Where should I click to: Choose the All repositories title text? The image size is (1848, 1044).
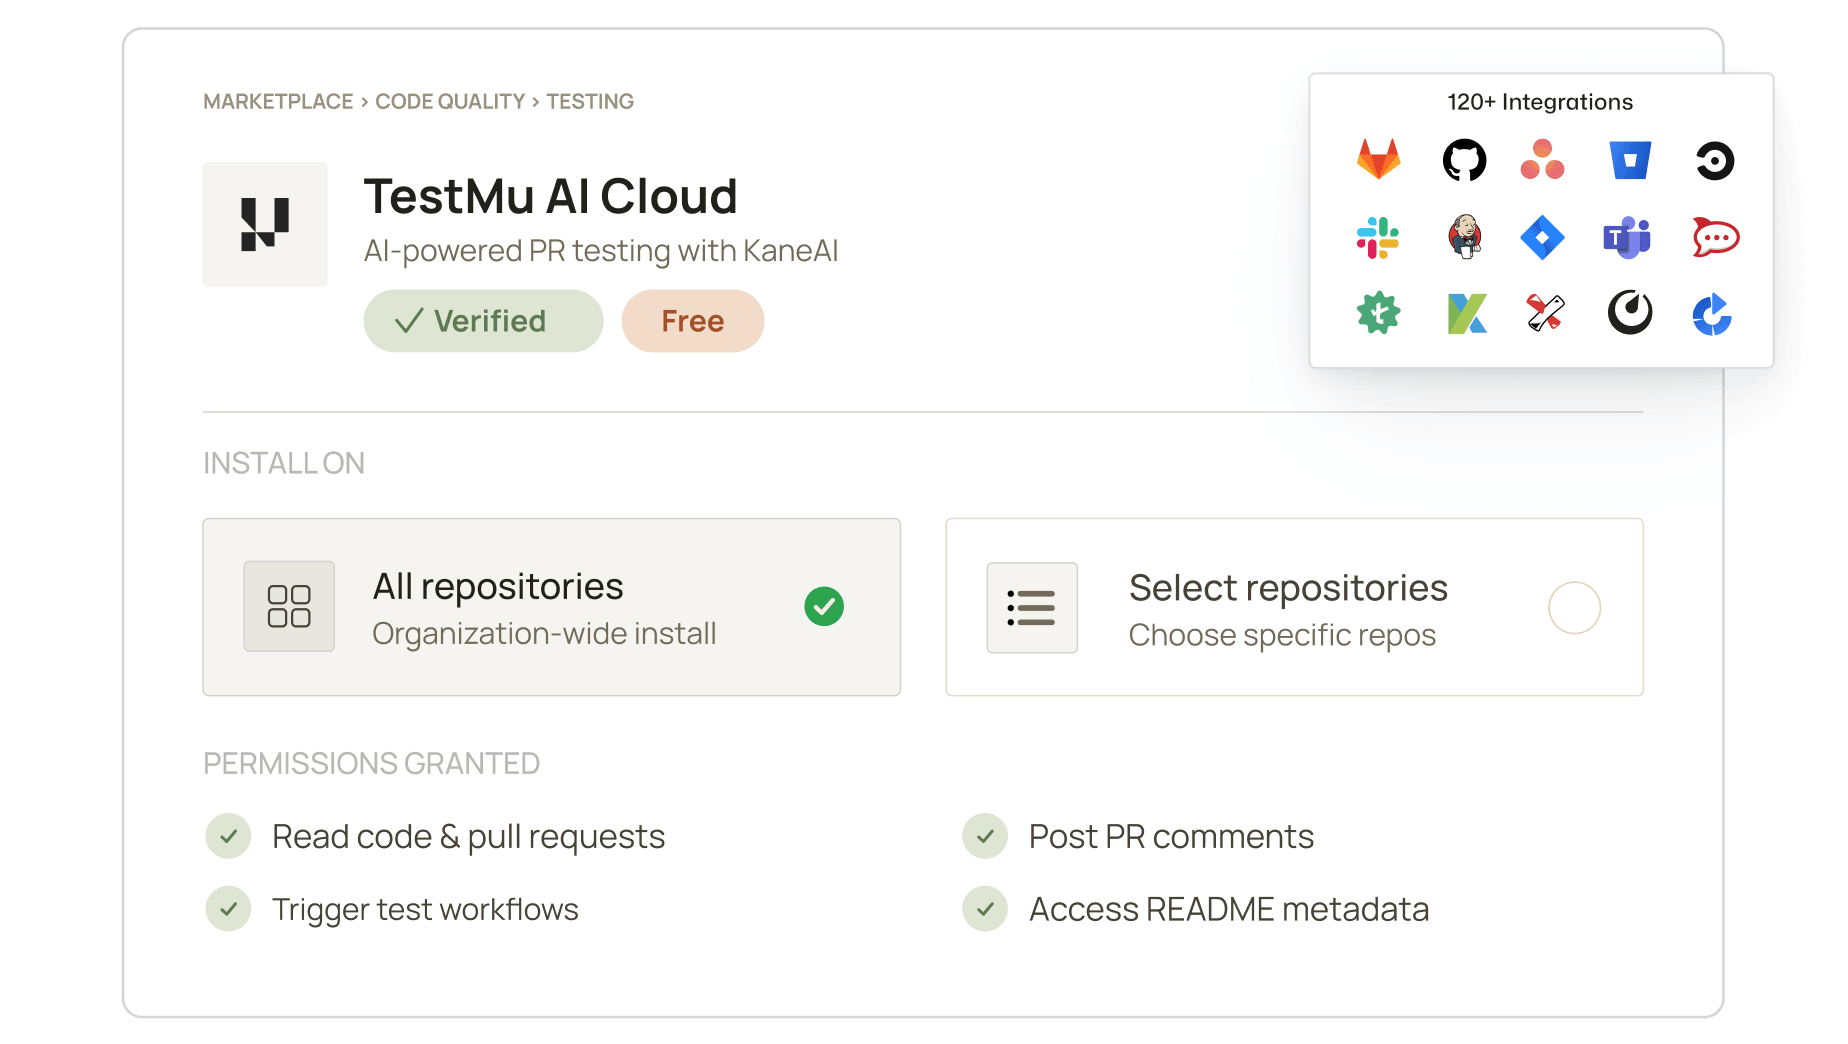tap(498, 587)
